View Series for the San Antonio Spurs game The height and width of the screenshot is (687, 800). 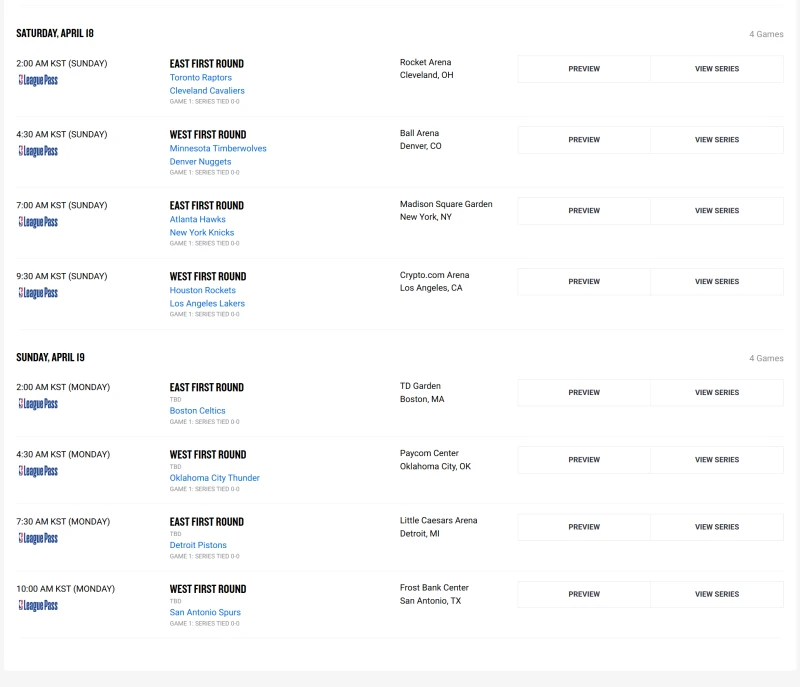pyautogui.click(x=717, y=594)
